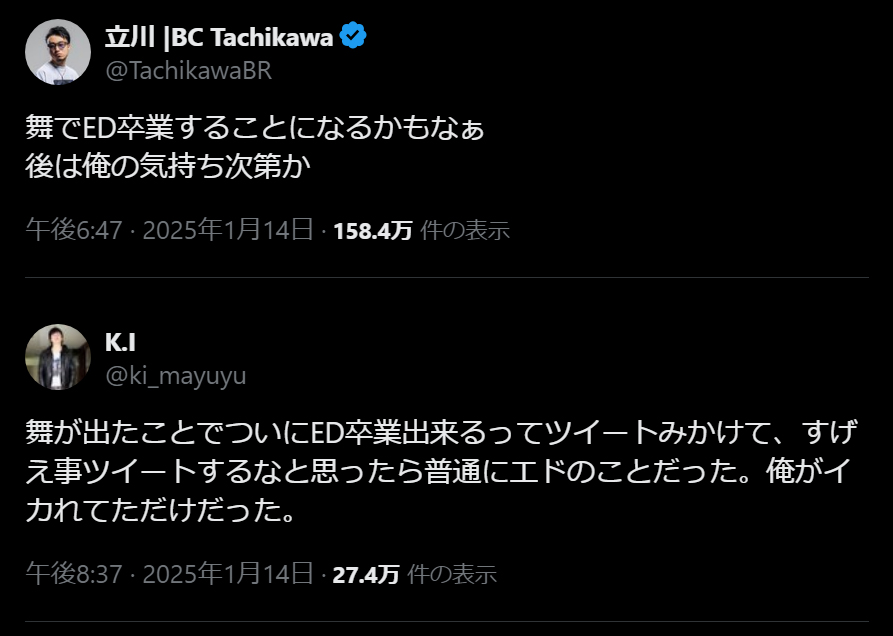
Task: Select the 158.4万 view count
Action: 372,231
